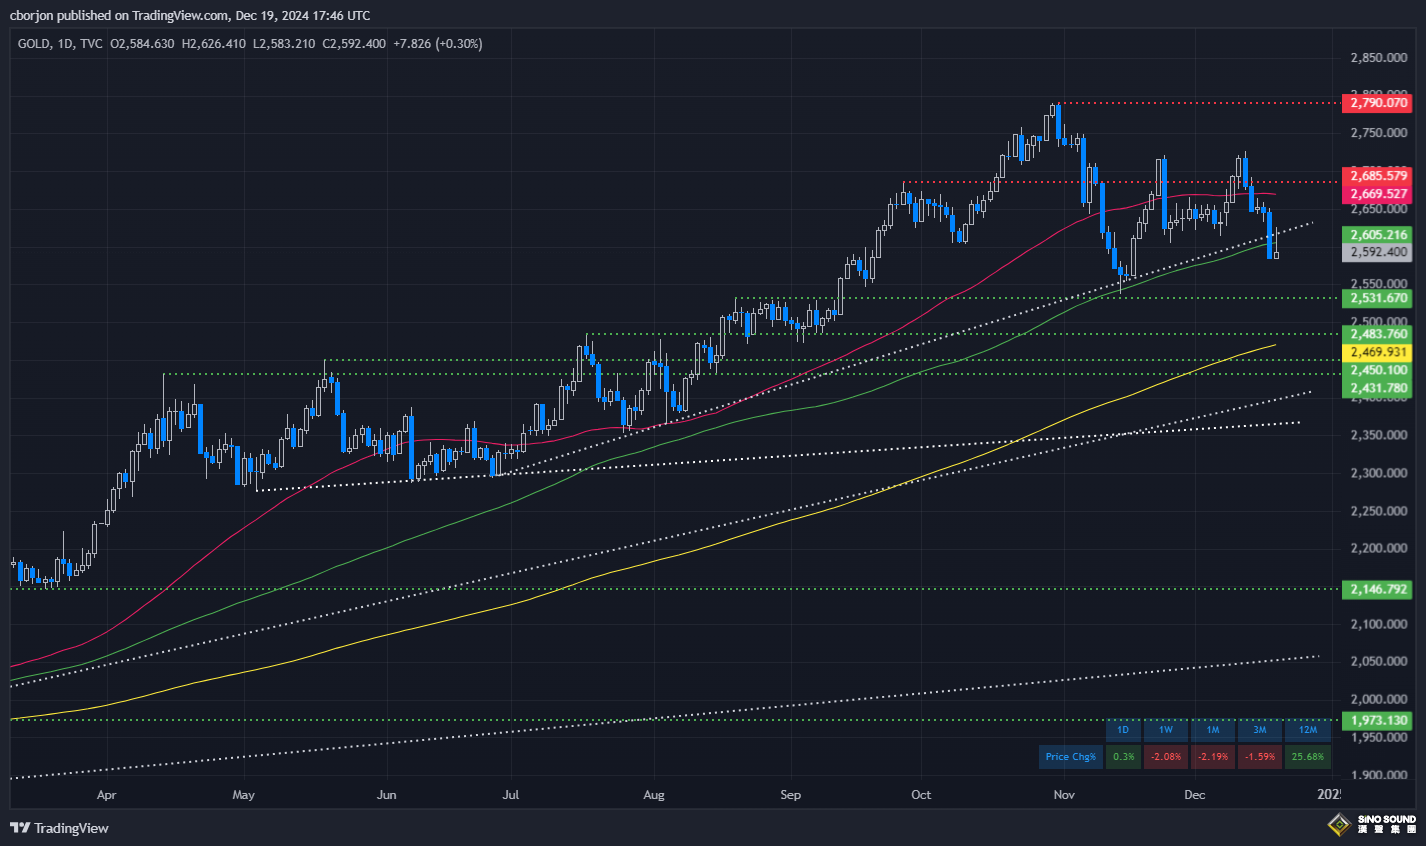
Task: Click the GOLD symbol name in the legend
Action: tap(34, 44)
